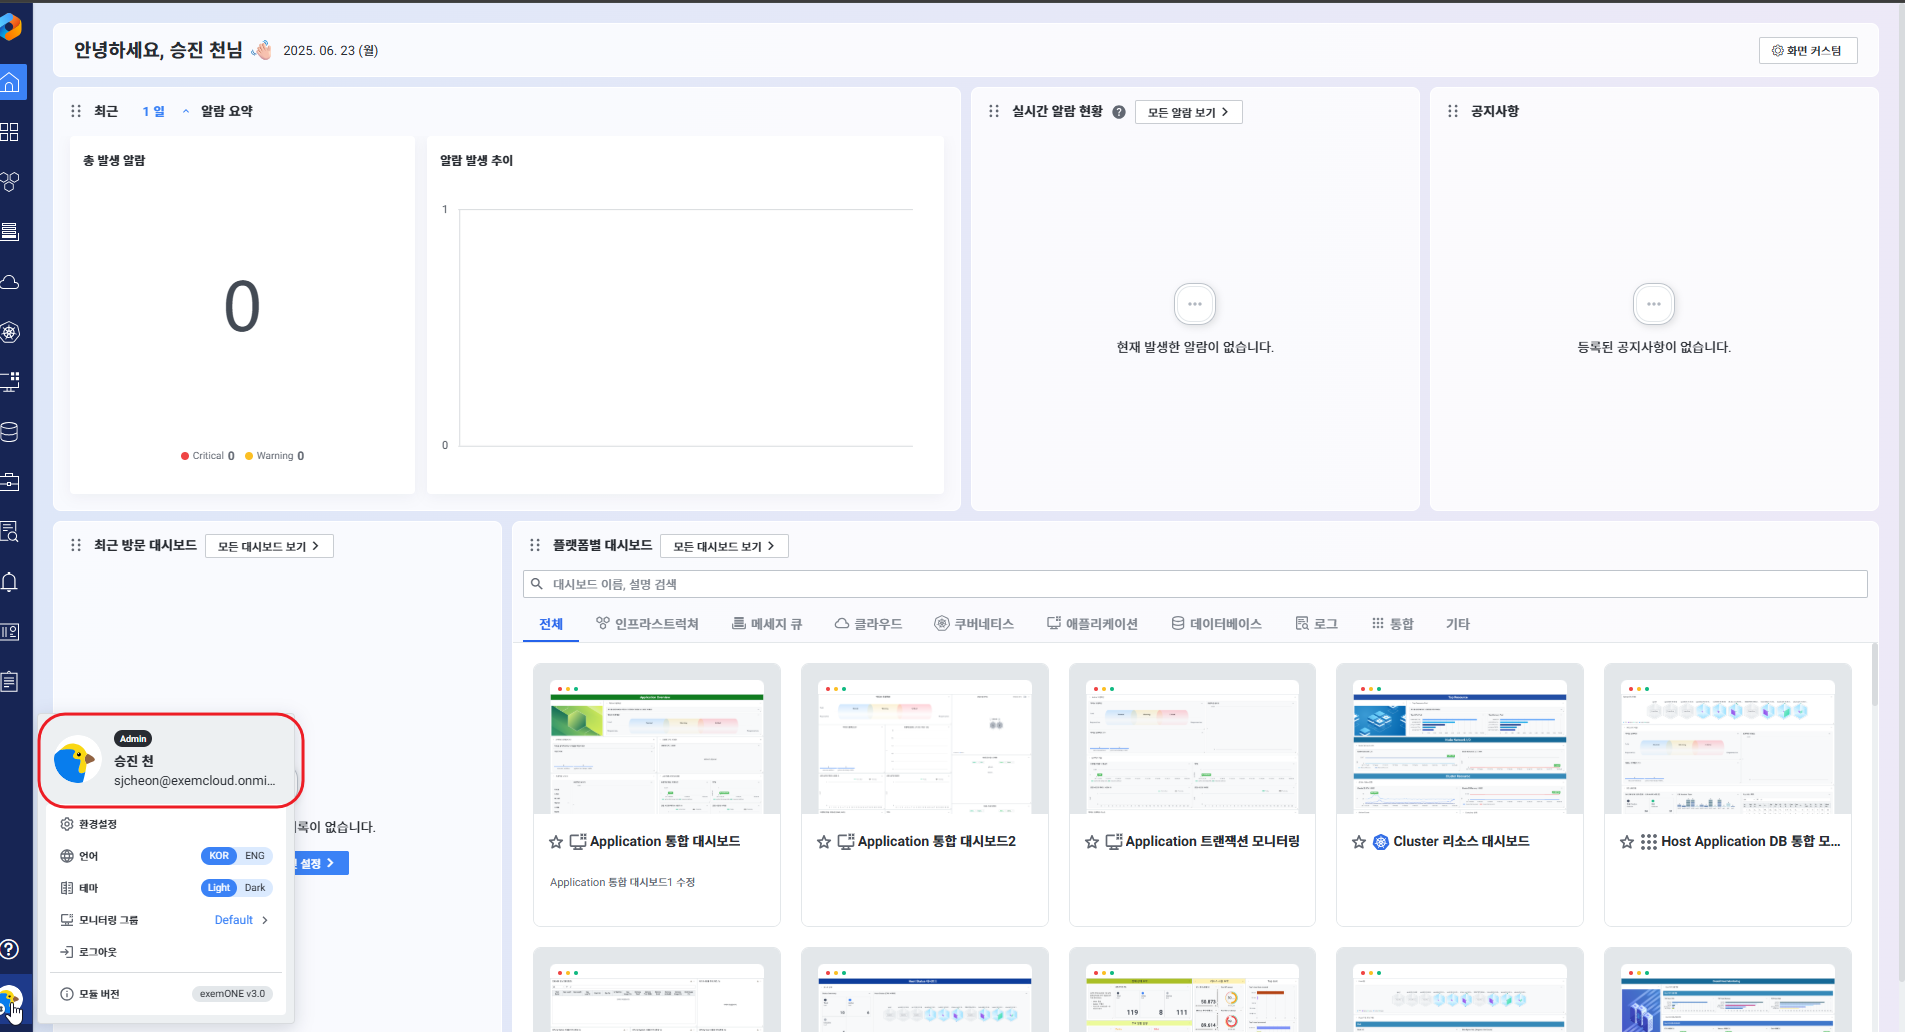Click 화면 커스텀 button
The image size is (1905, 1032).
1807,51
